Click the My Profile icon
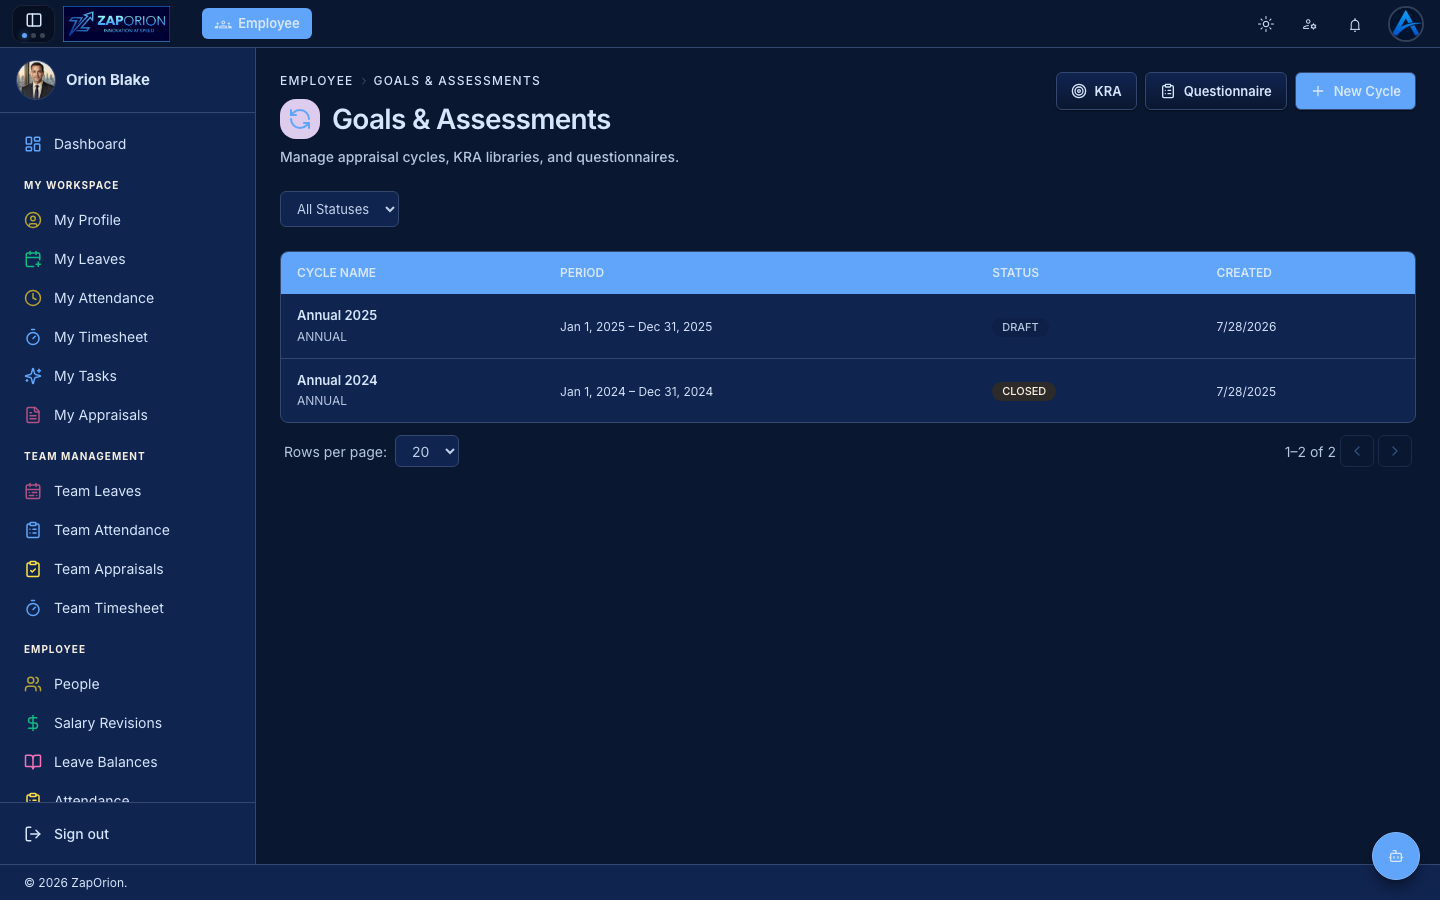This screenshot has width=1440, height=900. 33,220
